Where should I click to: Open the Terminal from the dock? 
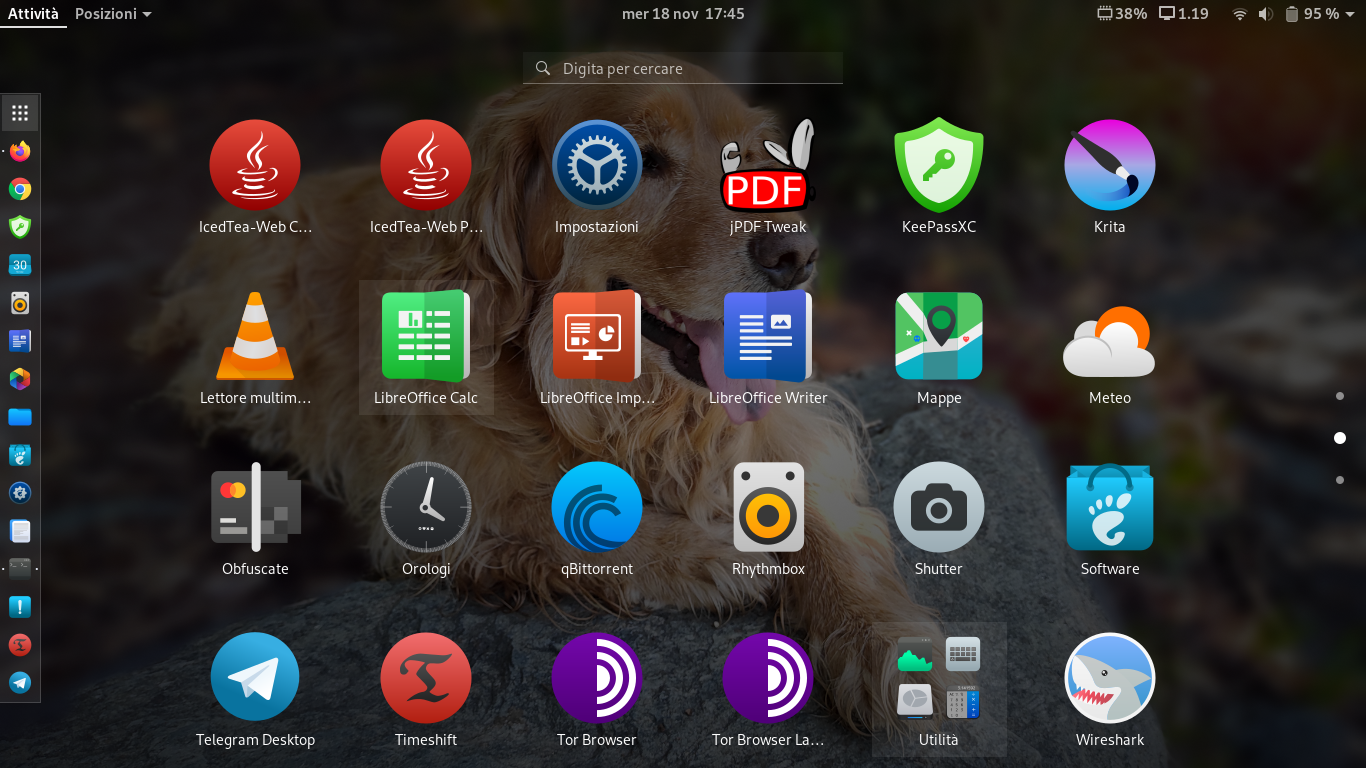tap(20, 569)
